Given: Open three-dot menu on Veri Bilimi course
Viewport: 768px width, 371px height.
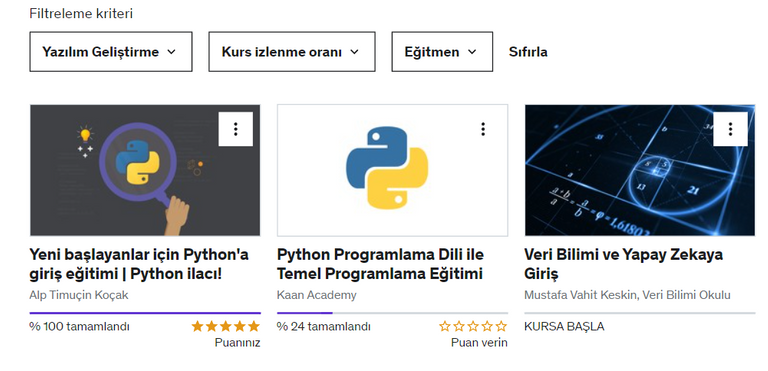Looking at the screenshot, I should tap(730, 129).
